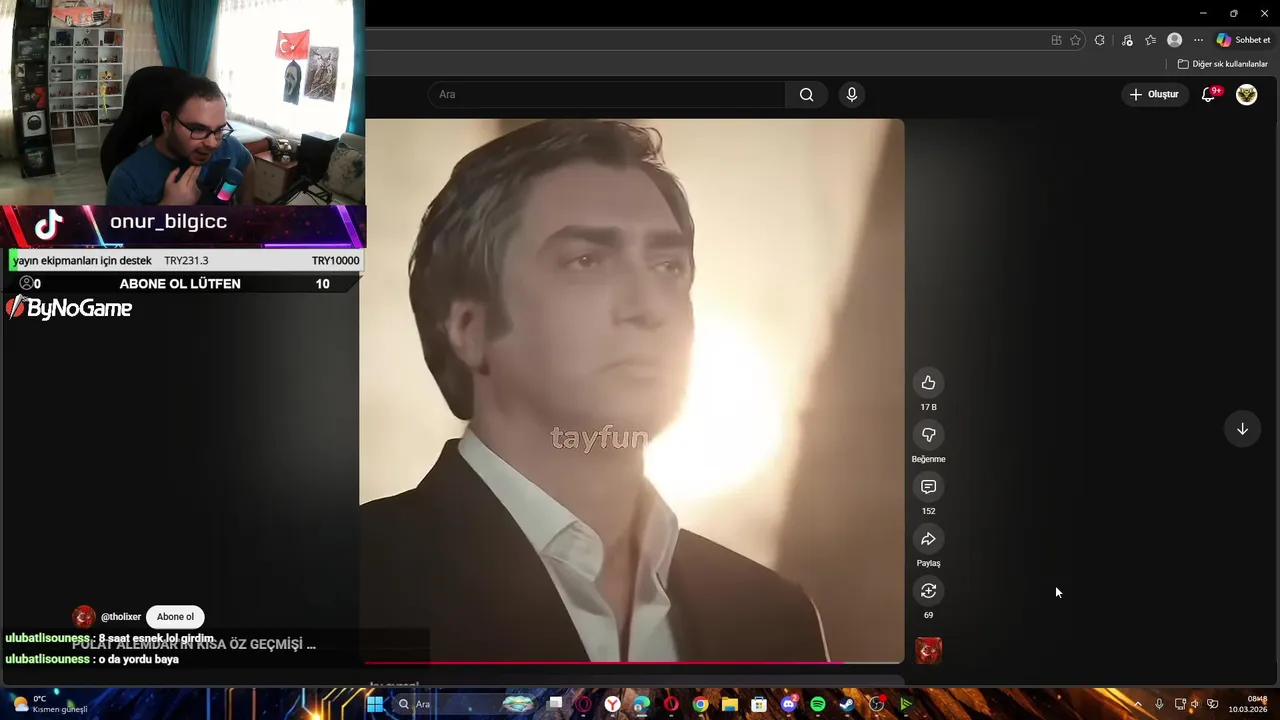Open Discord from the taskbar
Screen dimensions: 1280x720
tap(789, 704)
